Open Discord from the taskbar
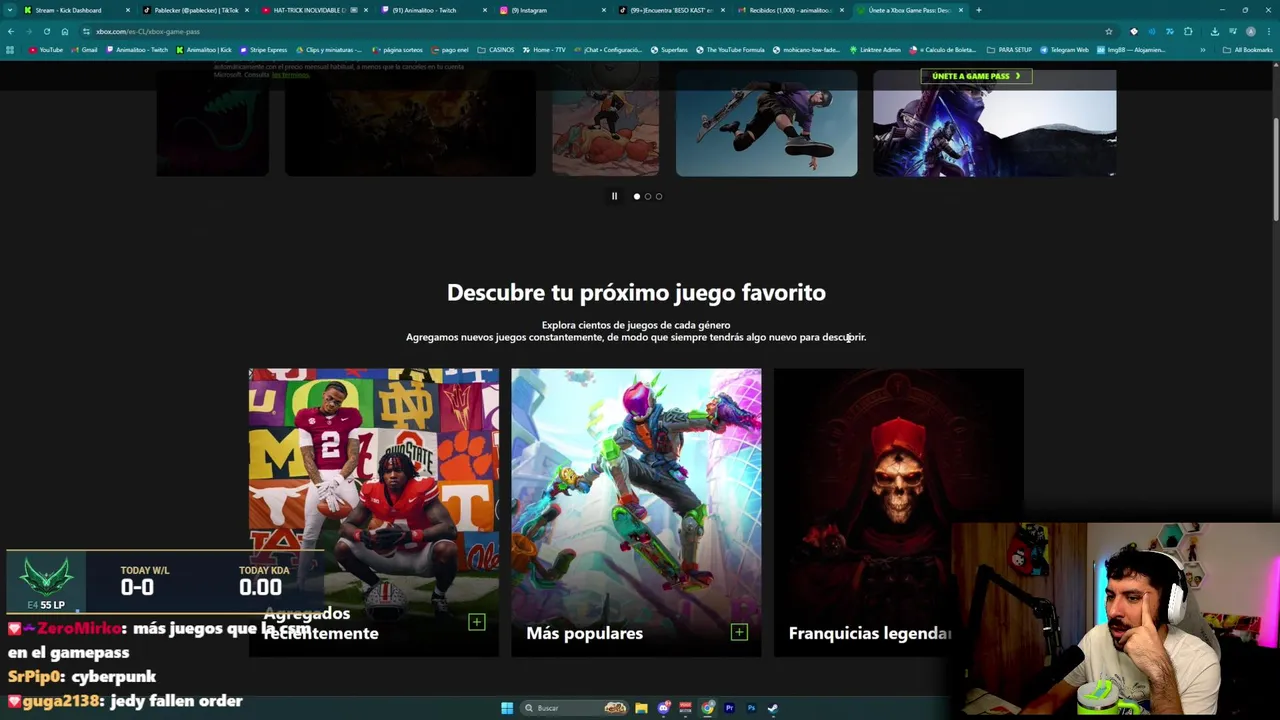The width and height of the screenshot is (1280, 720). pos(663,708)
